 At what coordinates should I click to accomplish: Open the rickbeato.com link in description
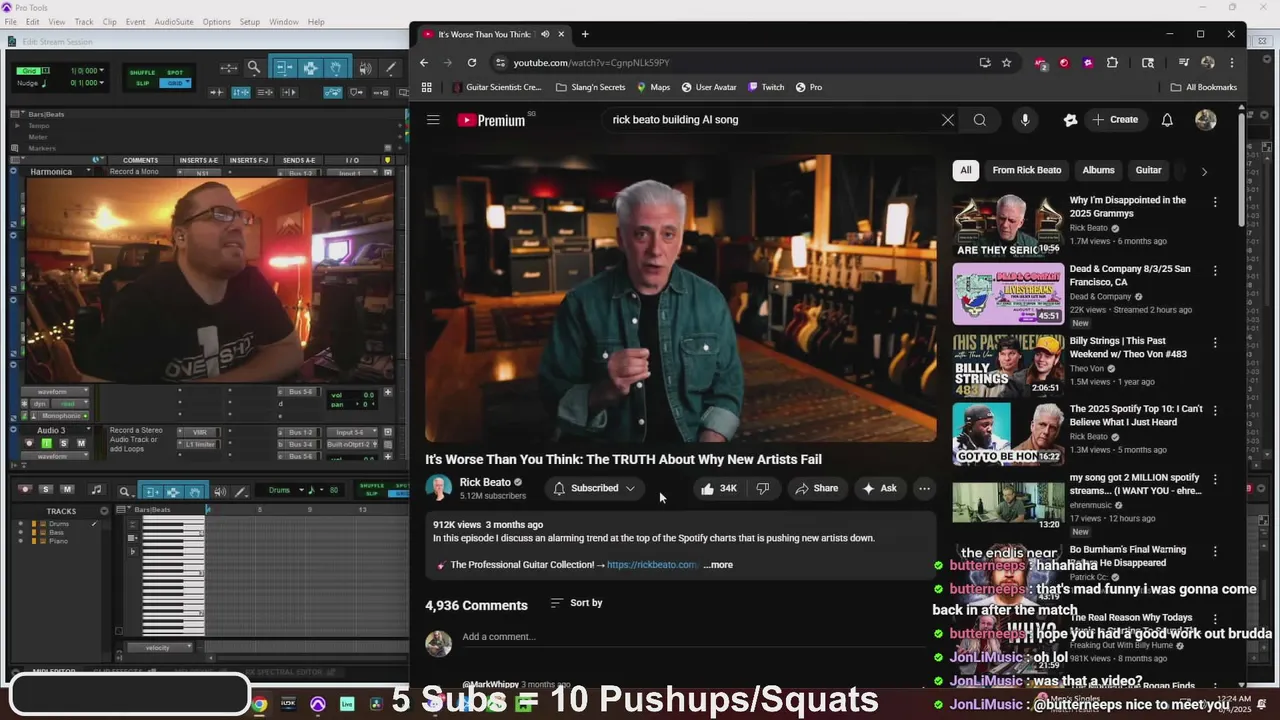point(652,565)
